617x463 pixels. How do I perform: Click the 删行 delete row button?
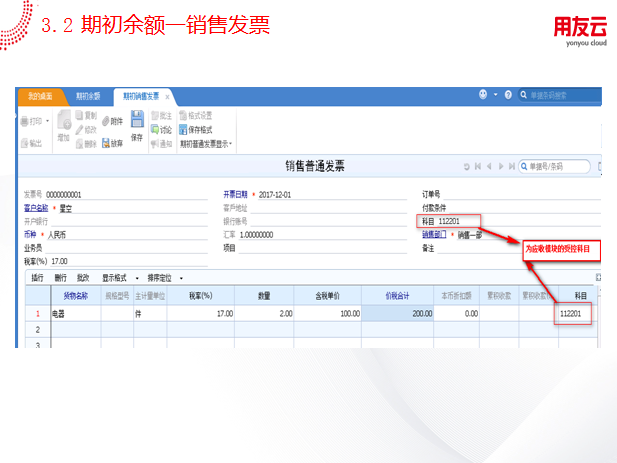(60, 278)
